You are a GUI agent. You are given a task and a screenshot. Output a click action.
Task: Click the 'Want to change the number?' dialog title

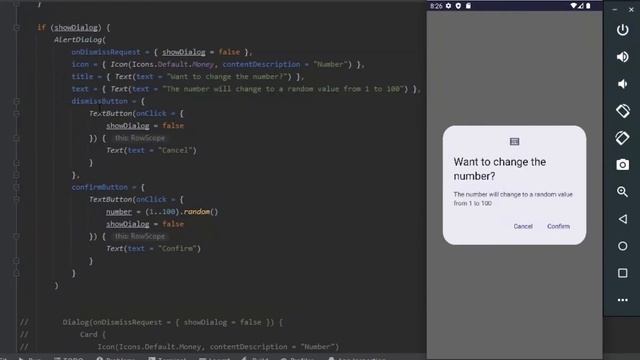(500, 169)
